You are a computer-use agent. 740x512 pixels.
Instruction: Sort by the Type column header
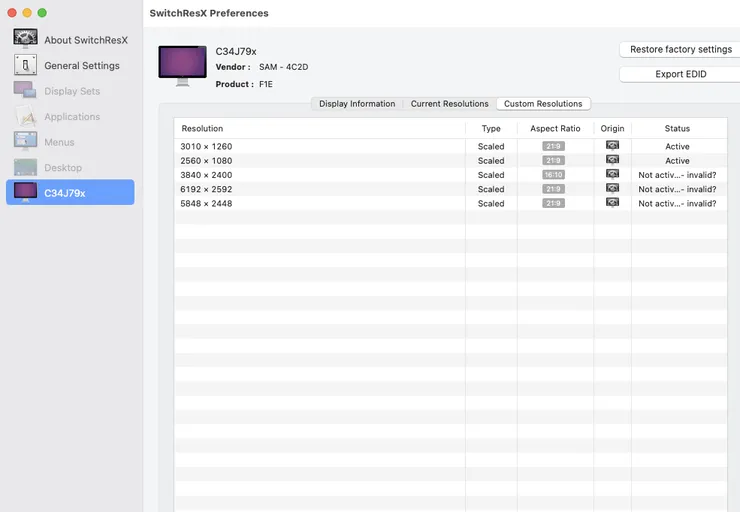click(x=491, y=128)
